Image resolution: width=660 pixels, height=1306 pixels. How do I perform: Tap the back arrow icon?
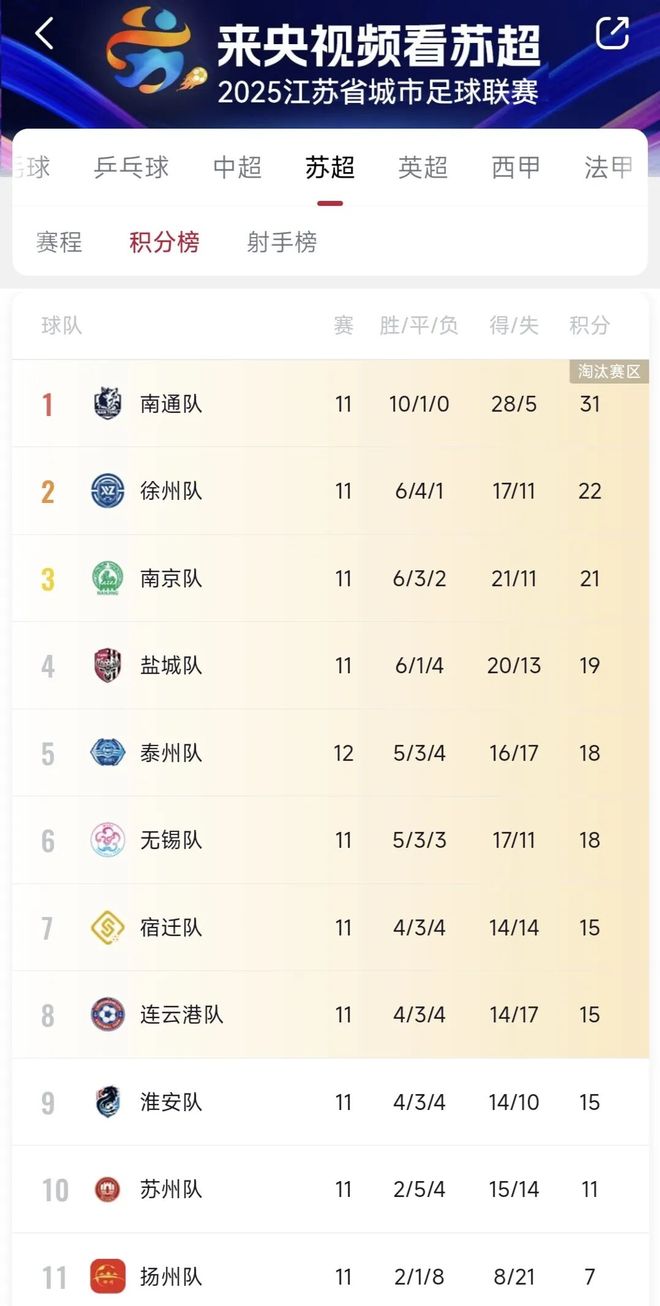pyautogui.click(x=44, y=34)
